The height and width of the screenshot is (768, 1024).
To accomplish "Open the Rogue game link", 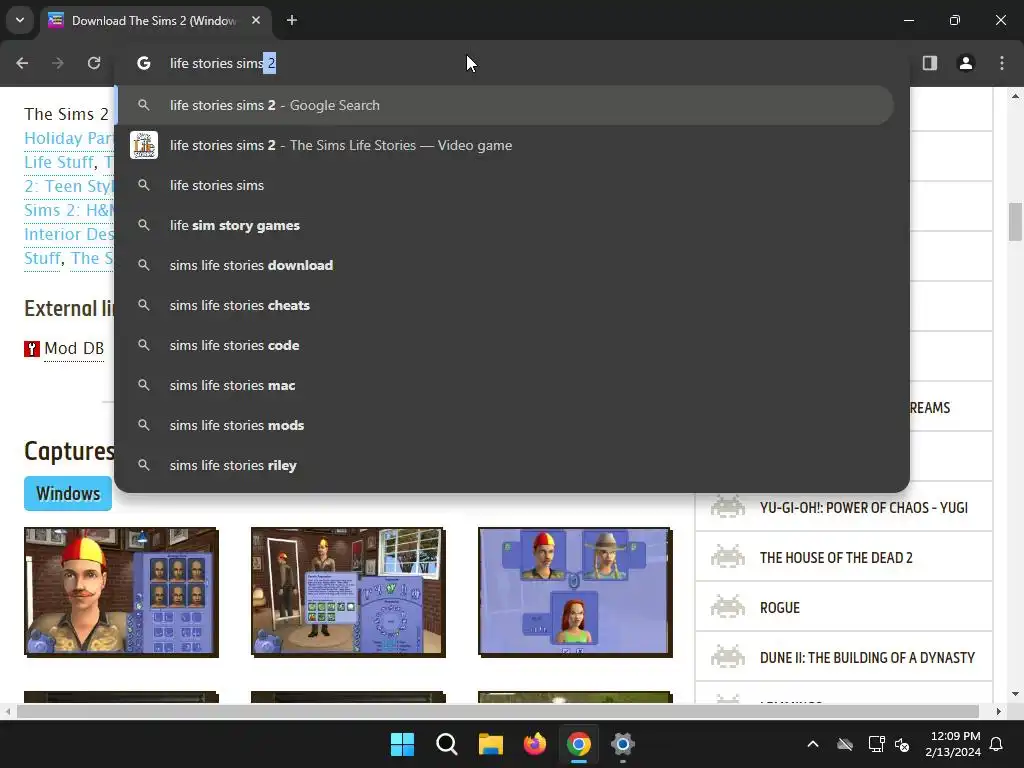I will click(x=780, y=608).
